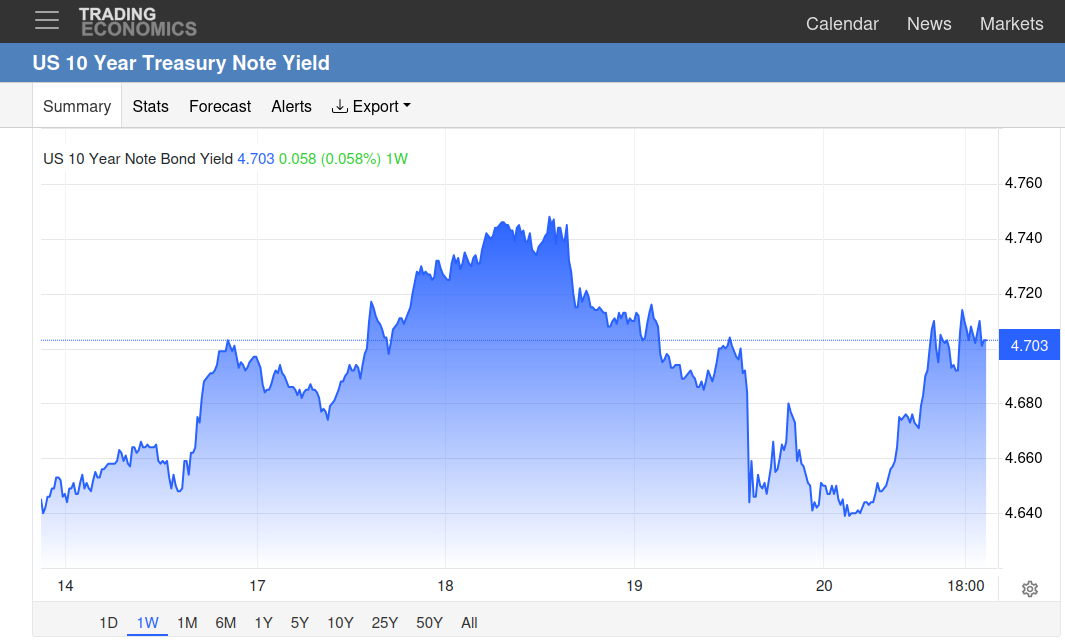This screenshot has height=643, width=1065.
Task: Select the All time range
Action: tap(469, 623)
